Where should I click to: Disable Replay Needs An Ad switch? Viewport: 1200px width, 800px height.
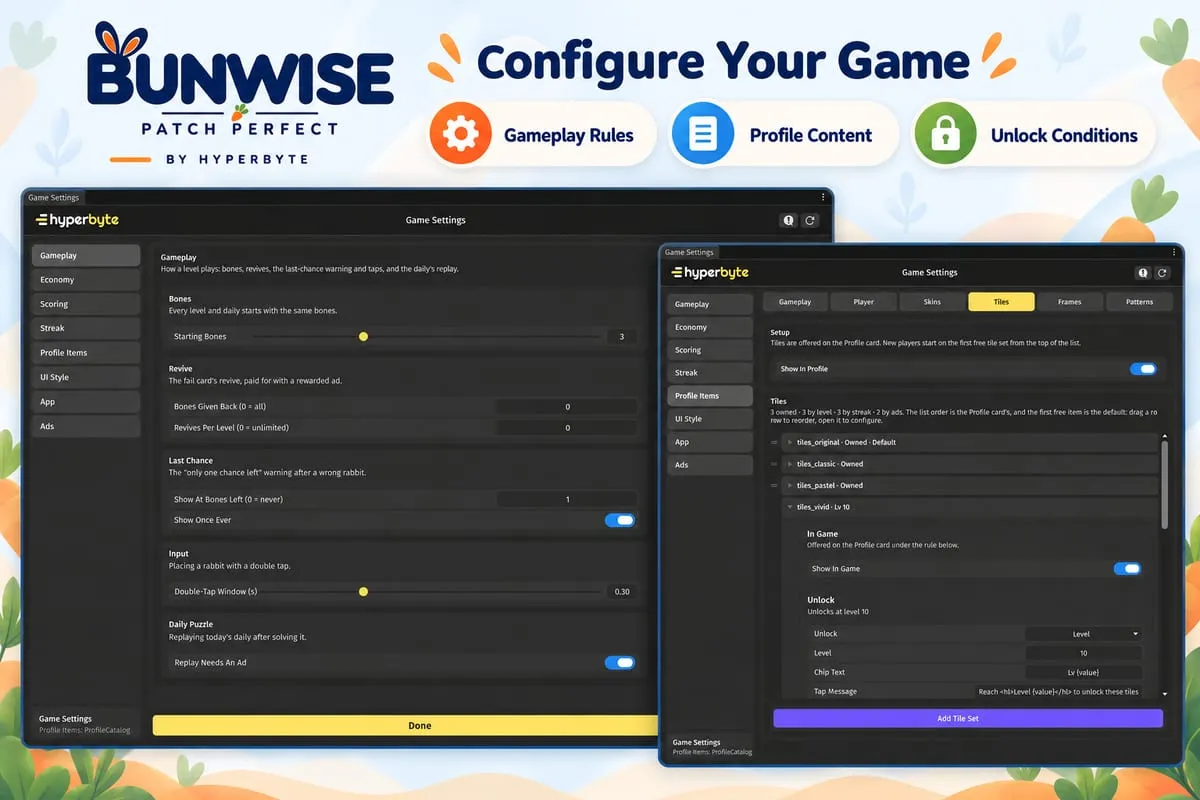point(620,662)
